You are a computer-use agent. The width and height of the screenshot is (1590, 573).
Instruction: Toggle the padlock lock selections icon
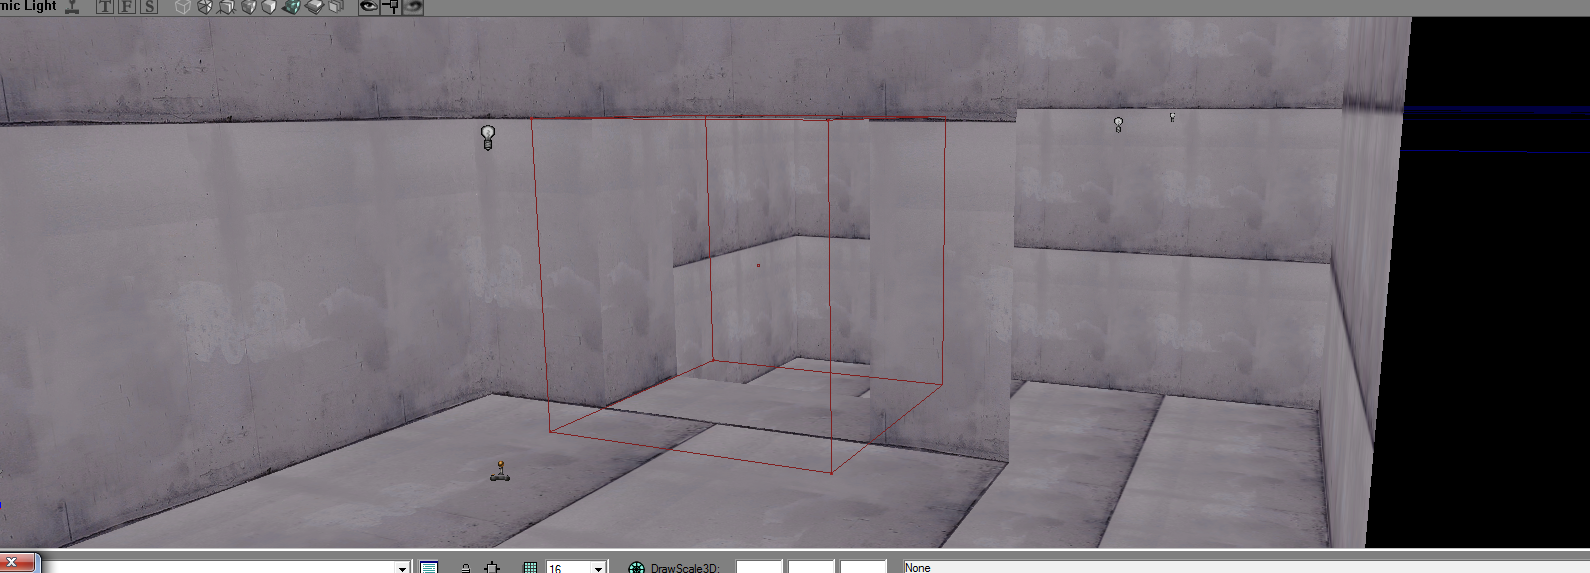466,567
